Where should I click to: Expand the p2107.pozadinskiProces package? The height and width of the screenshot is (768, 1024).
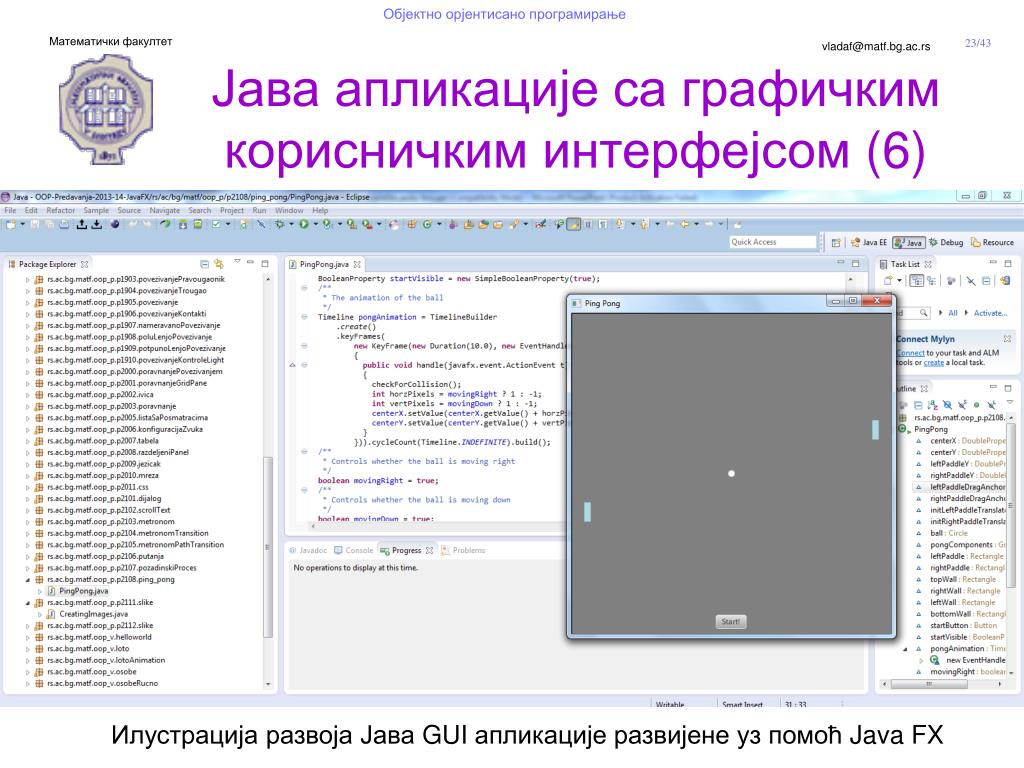(x=27, y=568)
